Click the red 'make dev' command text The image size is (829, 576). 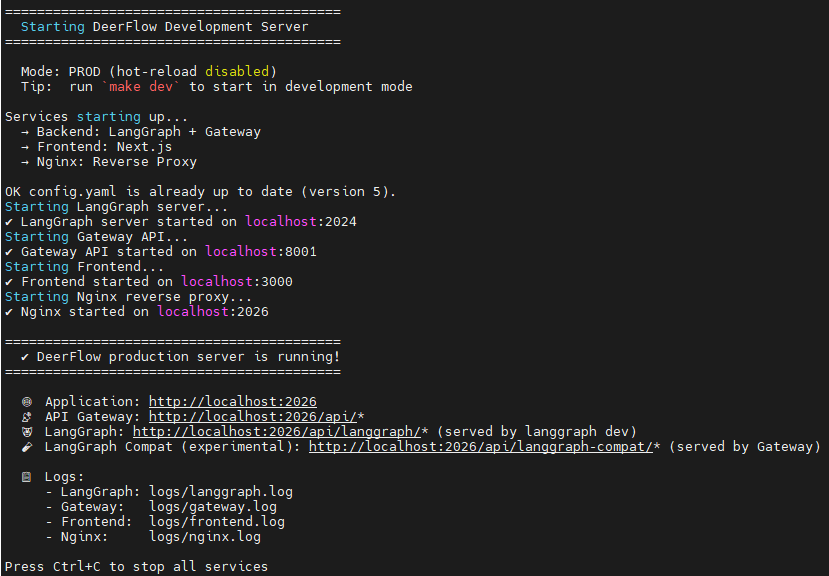[141, 87]
